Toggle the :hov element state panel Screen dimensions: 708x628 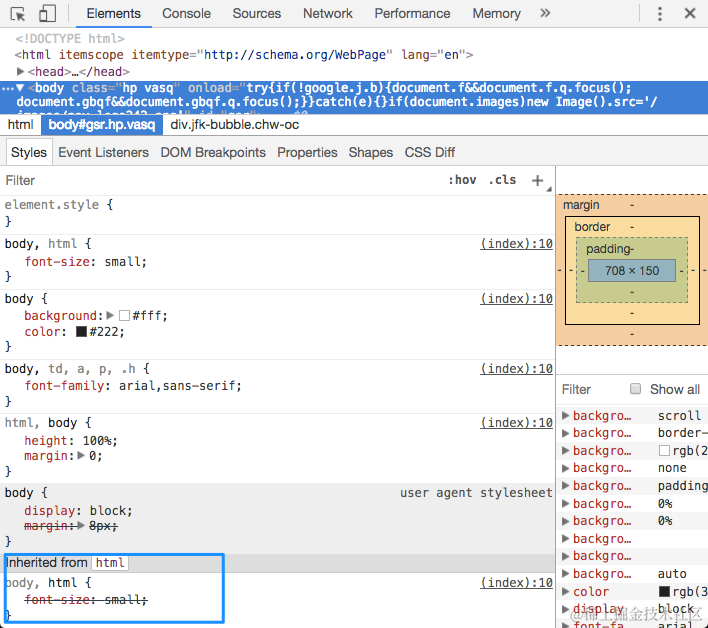tap(462, 180)
